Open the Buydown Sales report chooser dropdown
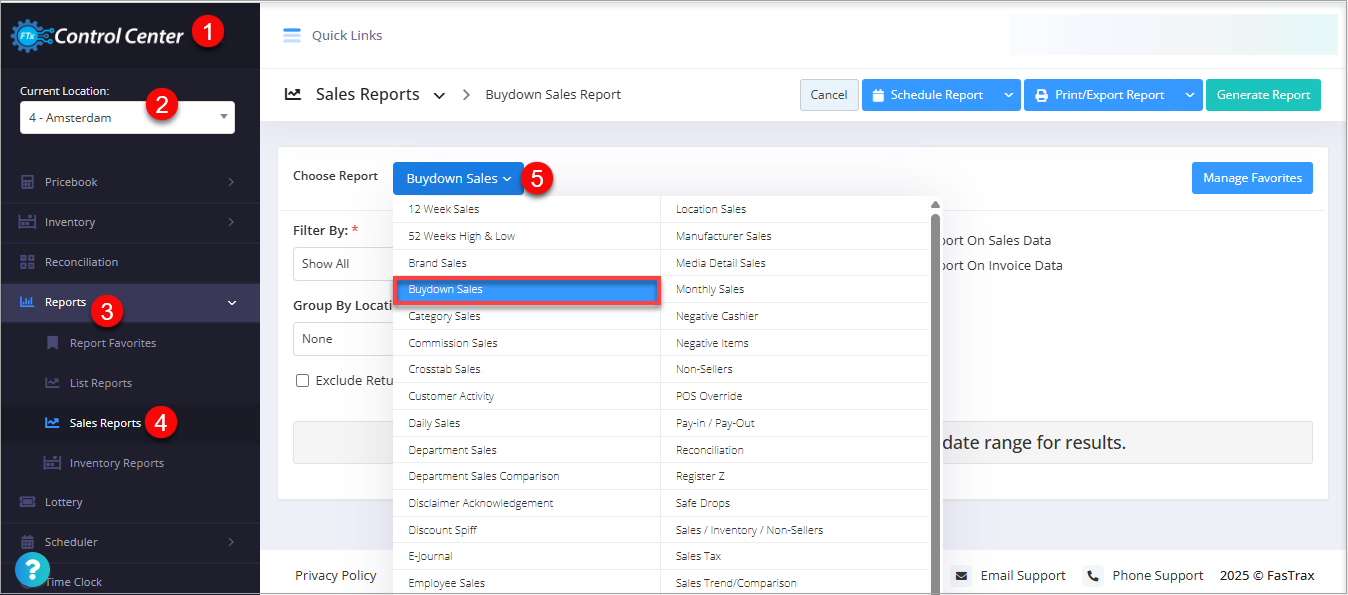1348x595 pixels. pos(458,178)
